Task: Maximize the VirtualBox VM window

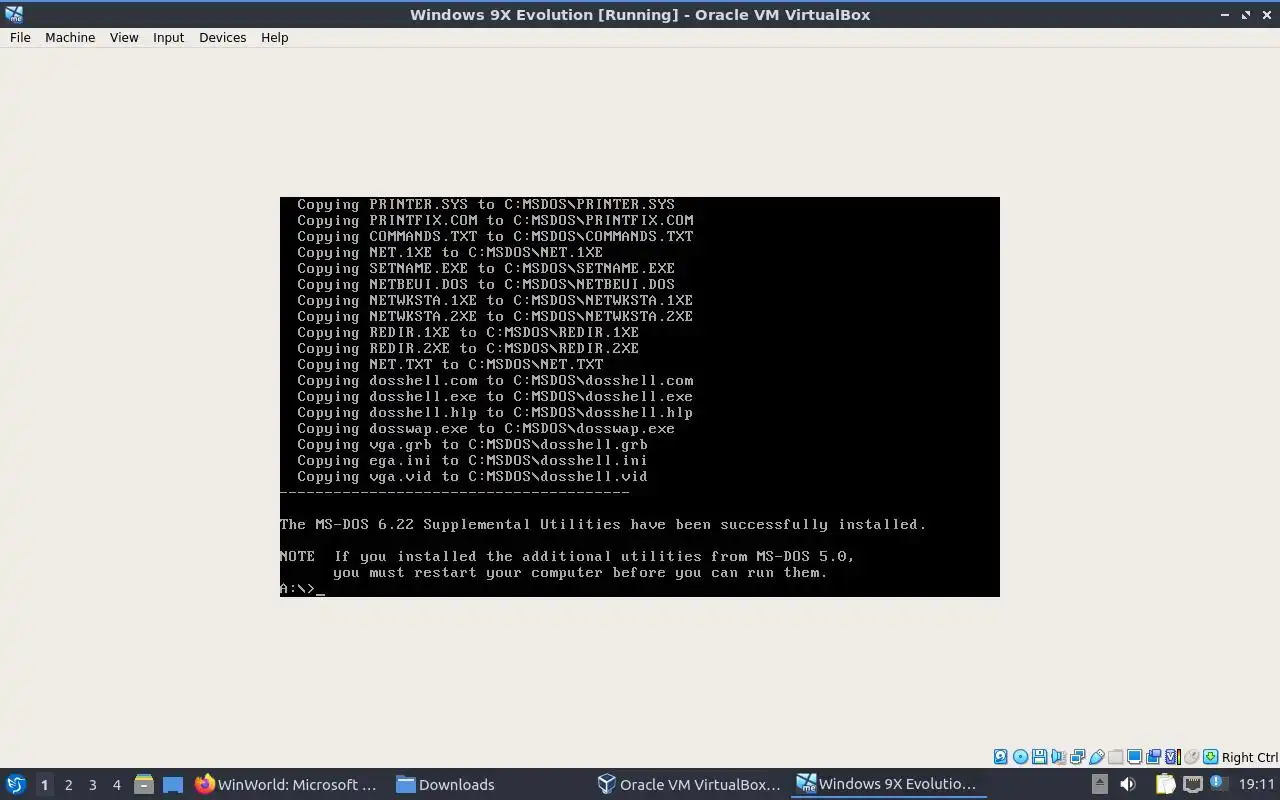Action: (1246, 15)
